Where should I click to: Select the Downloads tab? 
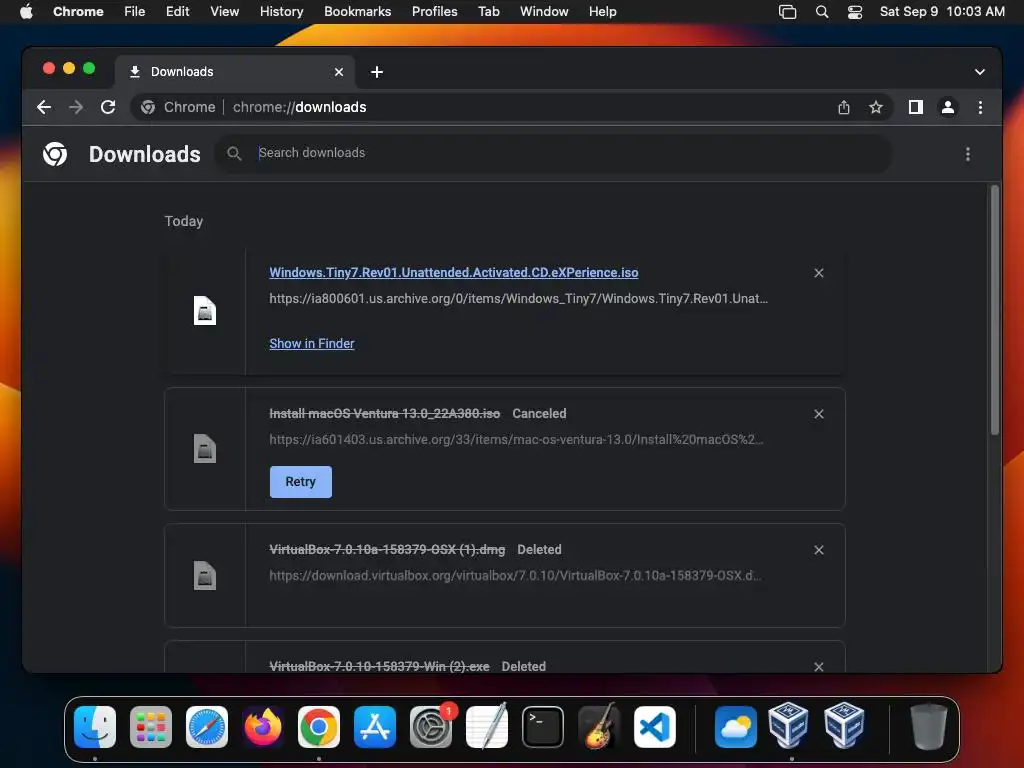235,72
